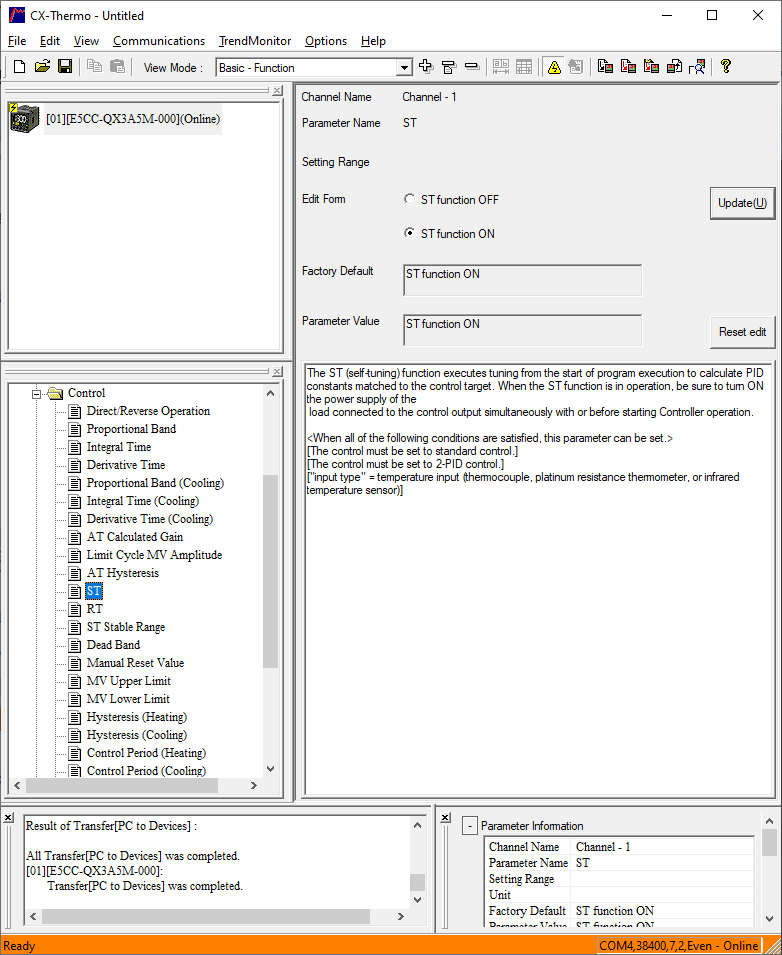Click the Paste toolbar icon
This screenshot has height=955, width=782.
(x=118, y=67)
